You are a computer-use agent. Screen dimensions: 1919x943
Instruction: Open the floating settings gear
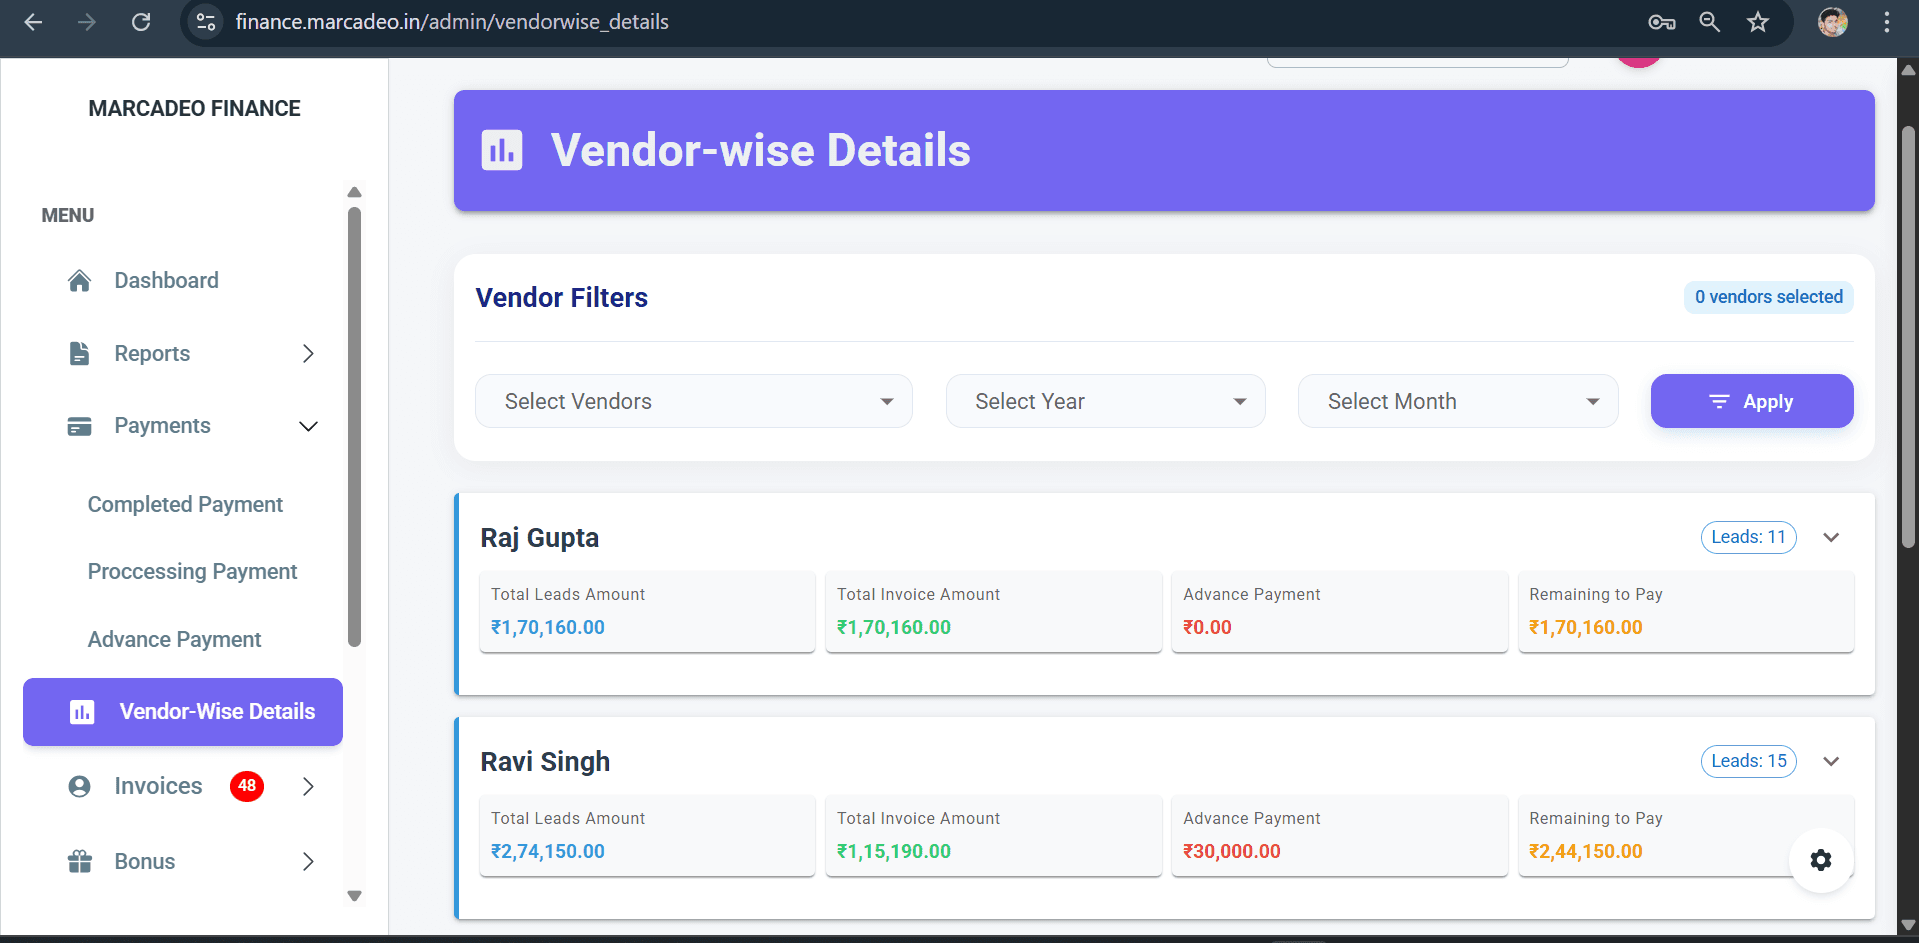(x=1820, y=860)
